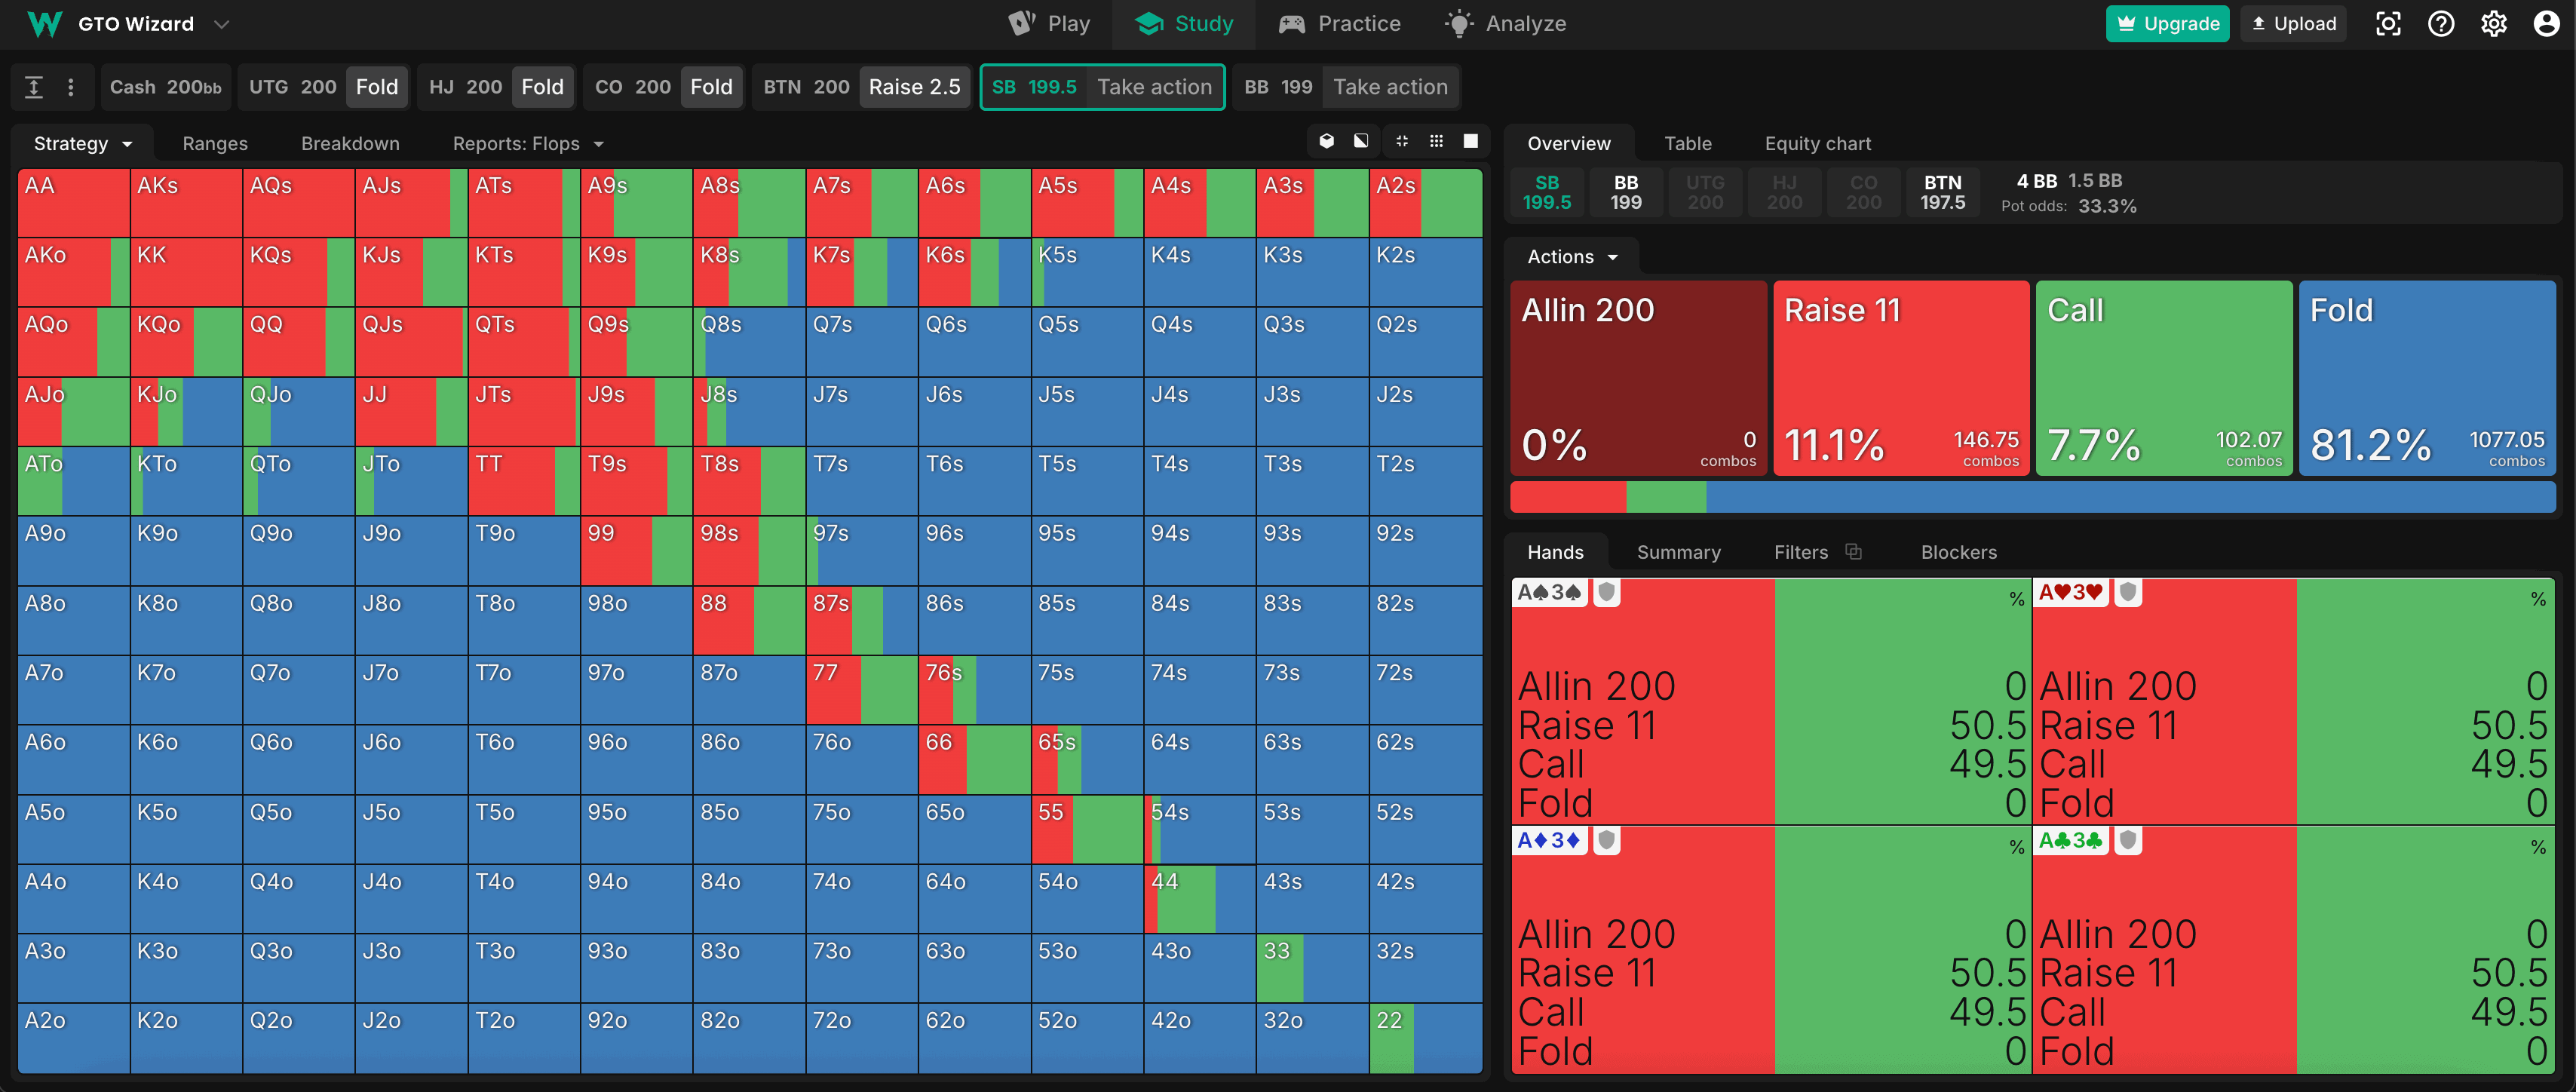Viewport: 2576px width, 1092px height.
Task: Toggle the shield lock on A♠3♠ hand
Action: point(1607,593)
